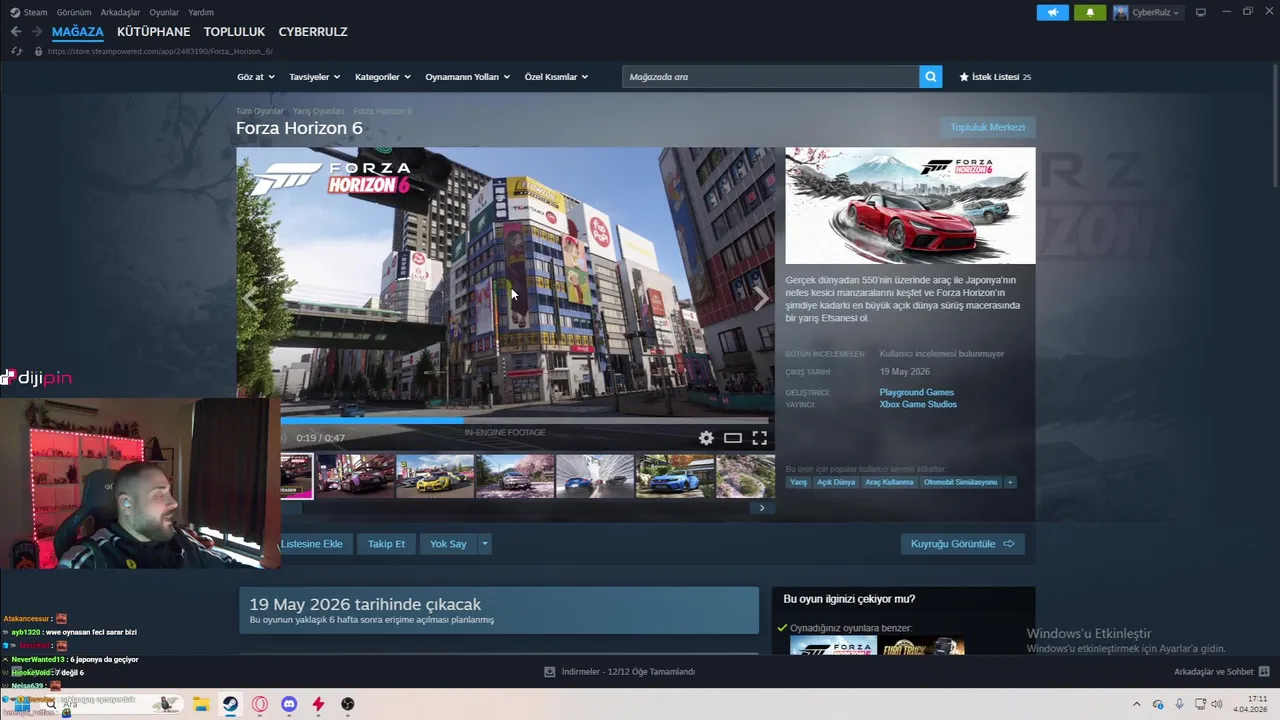Show hidden system tray icons

(1136, 704)
